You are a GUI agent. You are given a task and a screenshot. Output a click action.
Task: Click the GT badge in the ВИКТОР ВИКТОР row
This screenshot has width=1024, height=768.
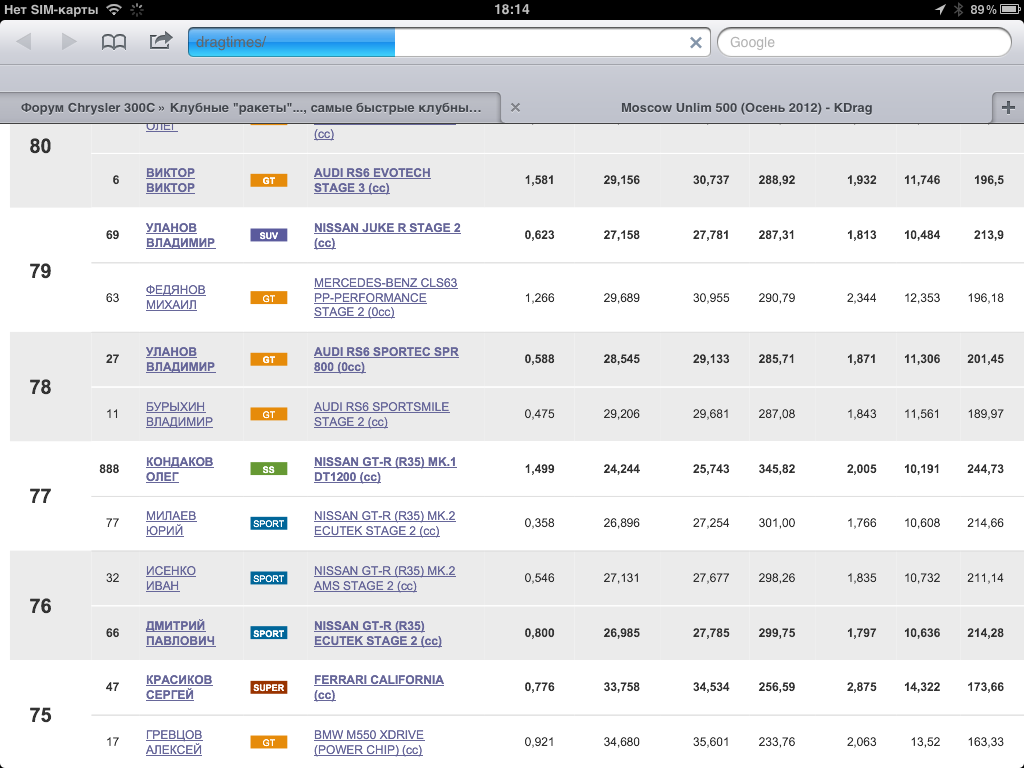point(268,180)
